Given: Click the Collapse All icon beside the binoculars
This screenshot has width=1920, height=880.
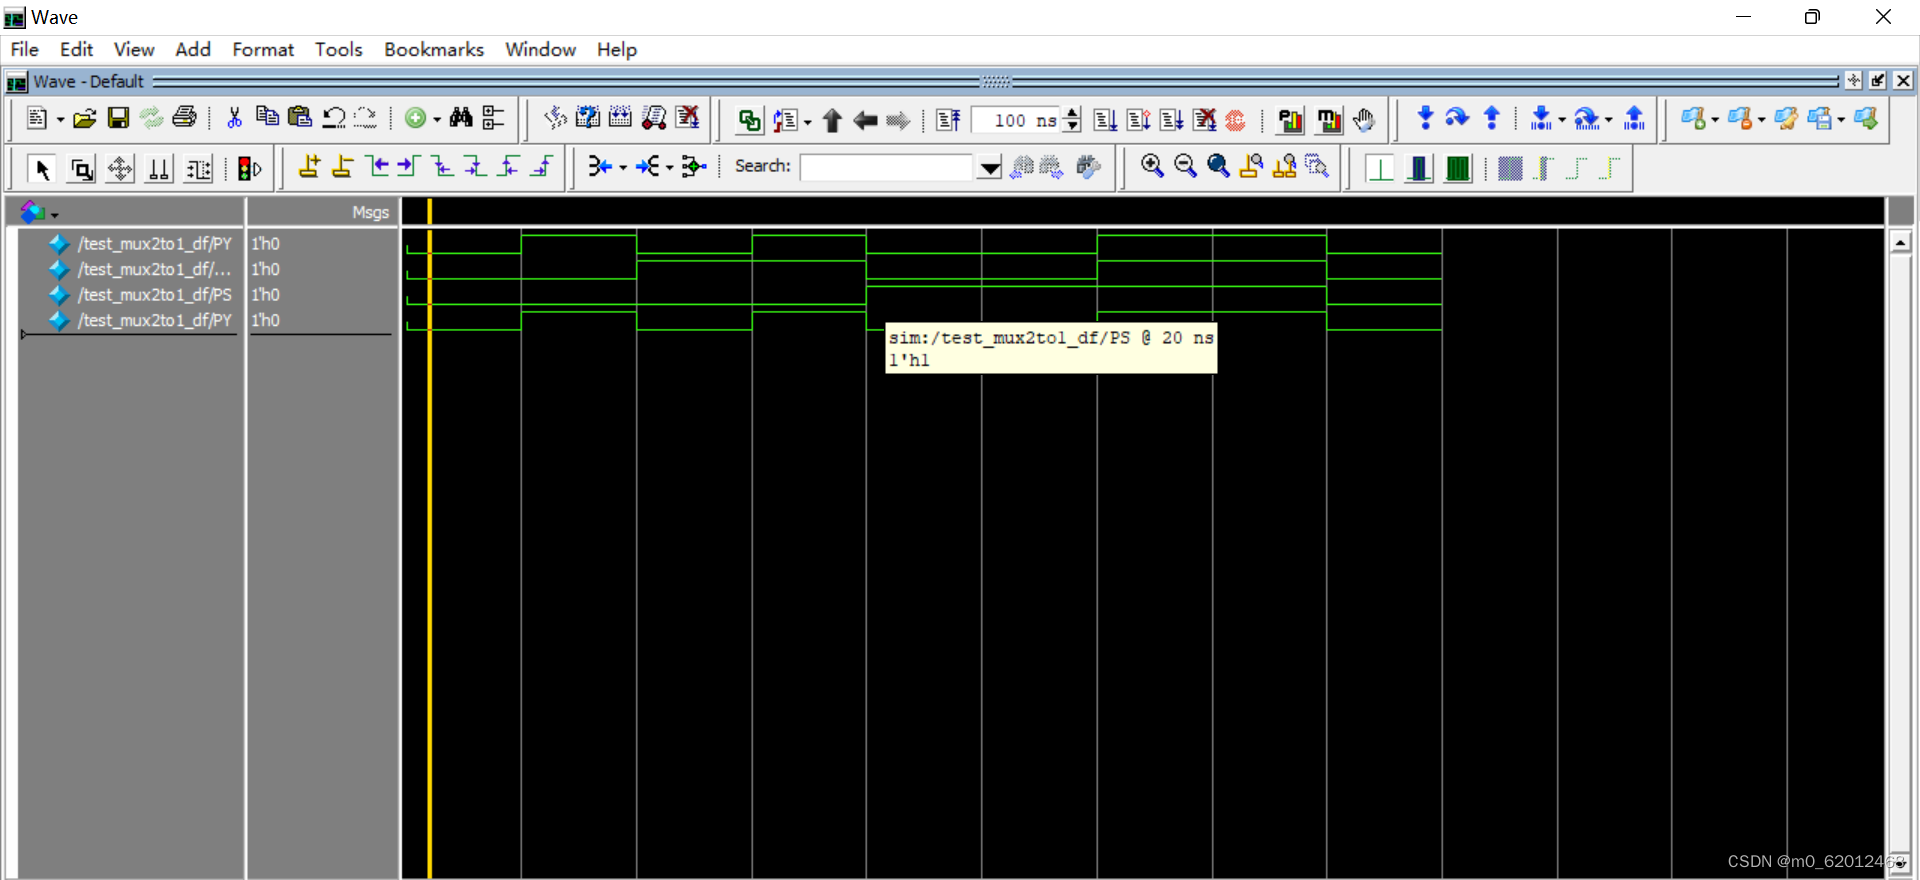Looking at the screenshot, I should coord(493,118).
